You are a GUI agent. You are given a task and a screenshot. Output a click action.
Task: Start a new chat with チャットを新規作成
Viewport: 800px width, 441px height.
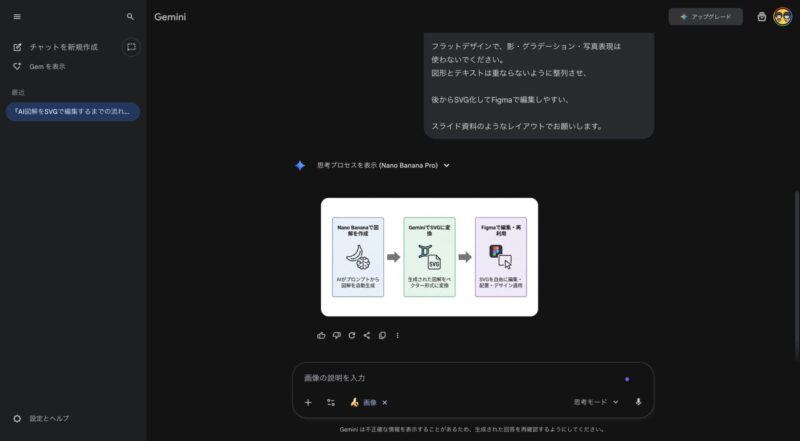click(x=56, y=47)
